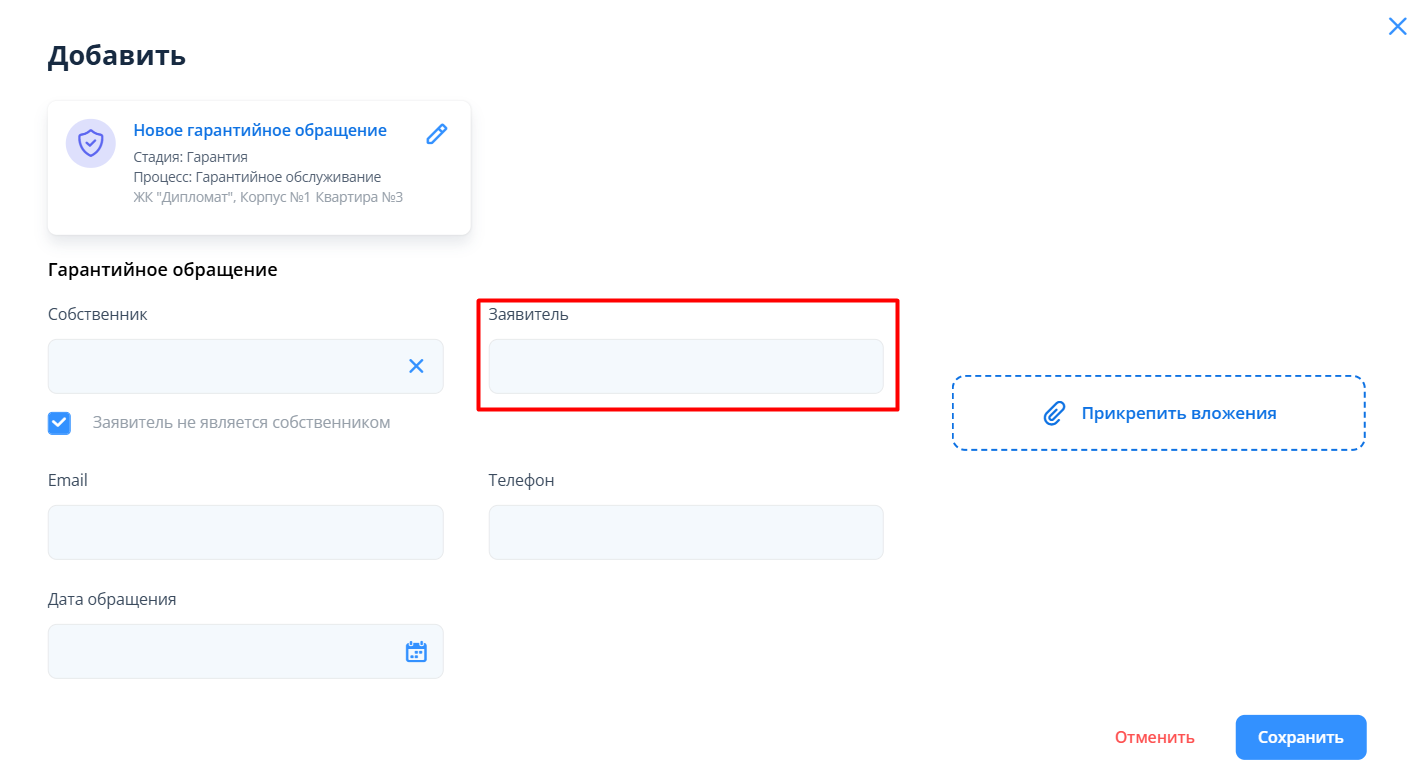Focus the Email input field
Image resolution: width=1426 pixels, height=783 pixels.
coord(245,532)
